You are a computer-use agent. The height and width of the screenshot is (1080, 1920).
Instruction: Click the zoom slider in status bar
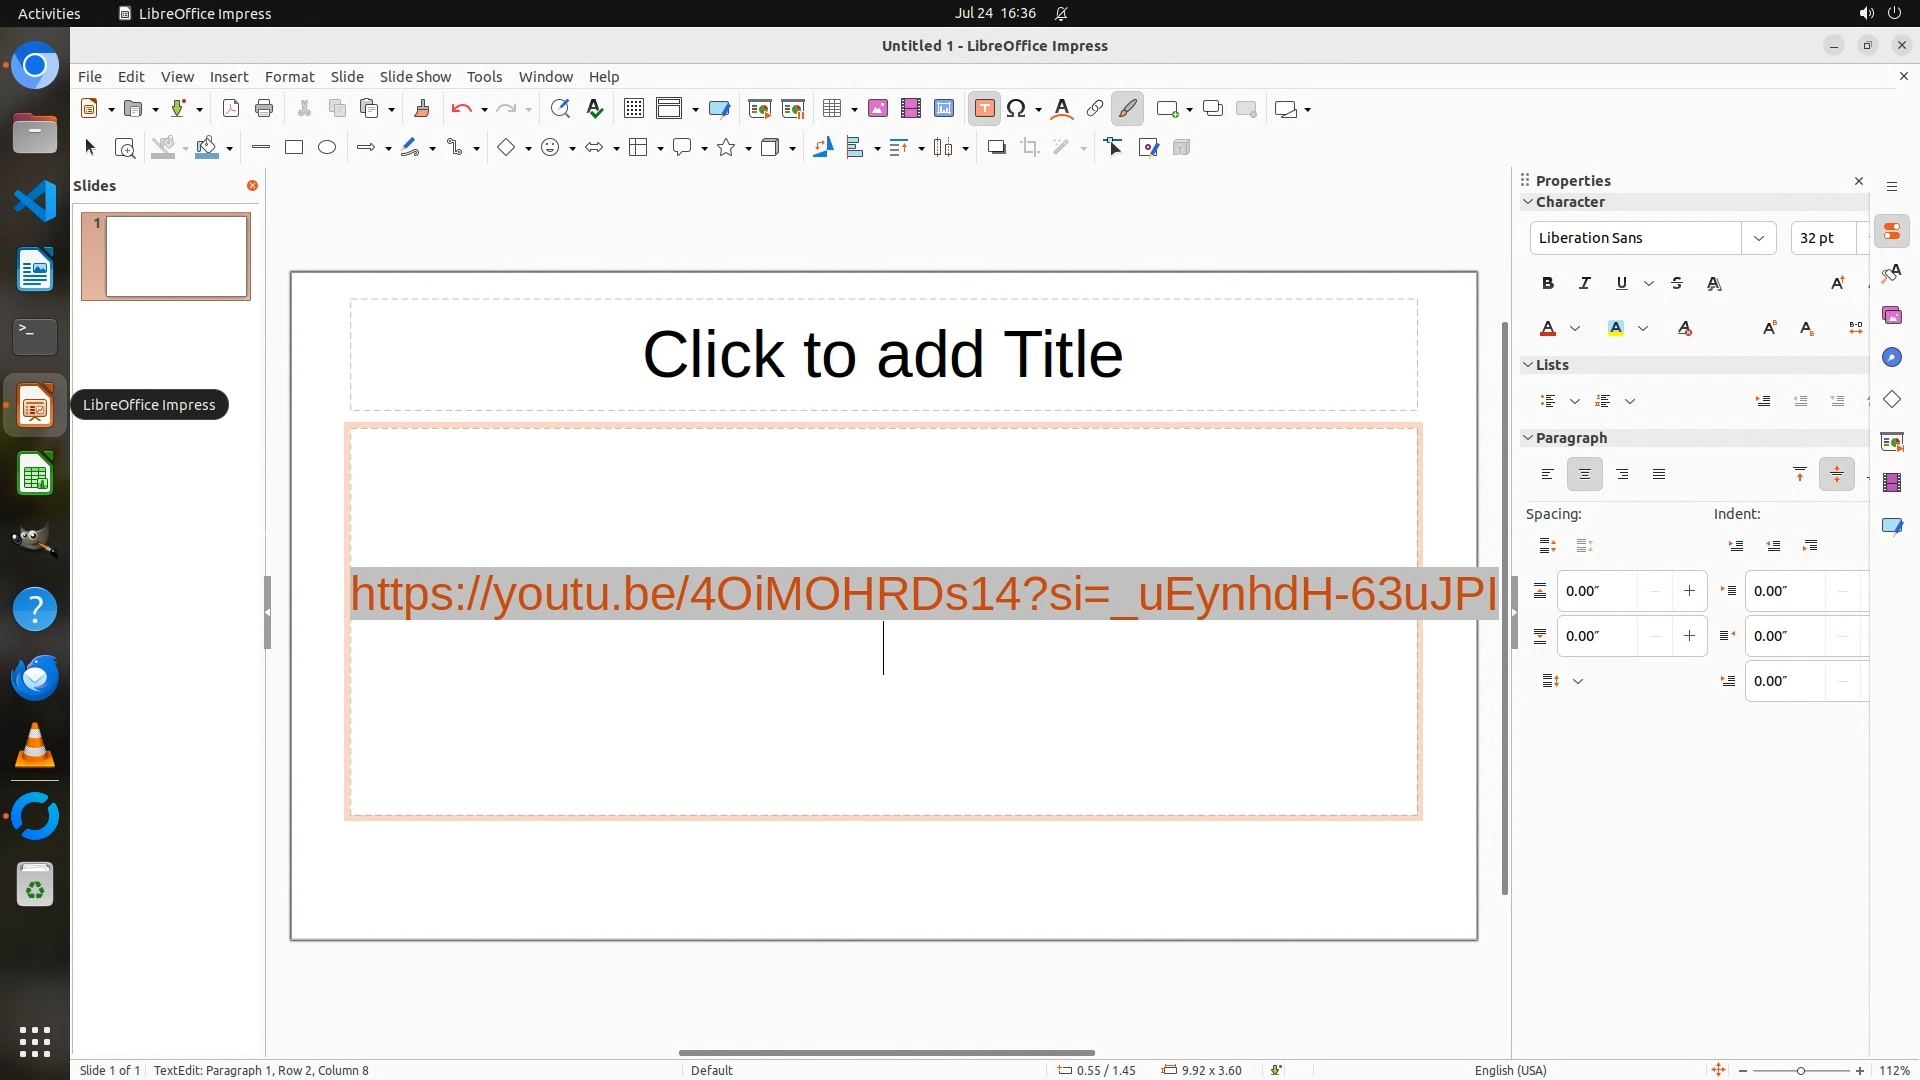pyautogui.click(x=1800, y=1070)
